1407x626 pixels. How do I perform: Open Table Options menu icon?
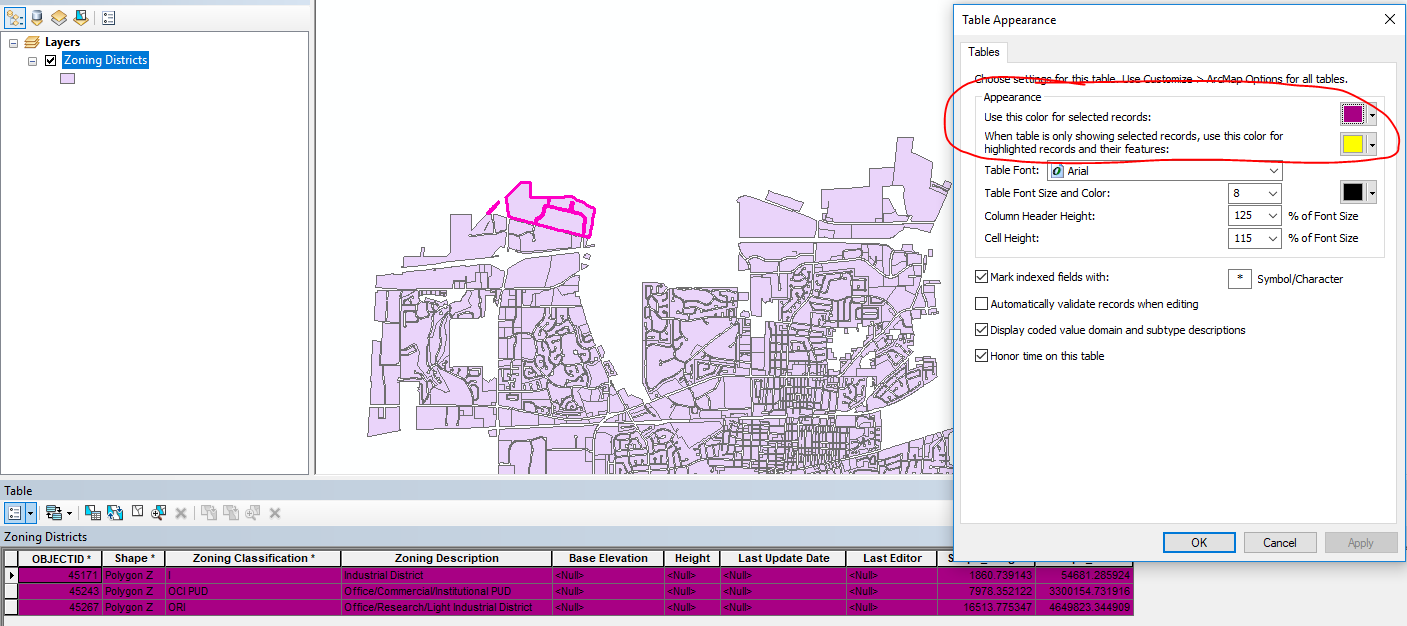click(14, 512)
